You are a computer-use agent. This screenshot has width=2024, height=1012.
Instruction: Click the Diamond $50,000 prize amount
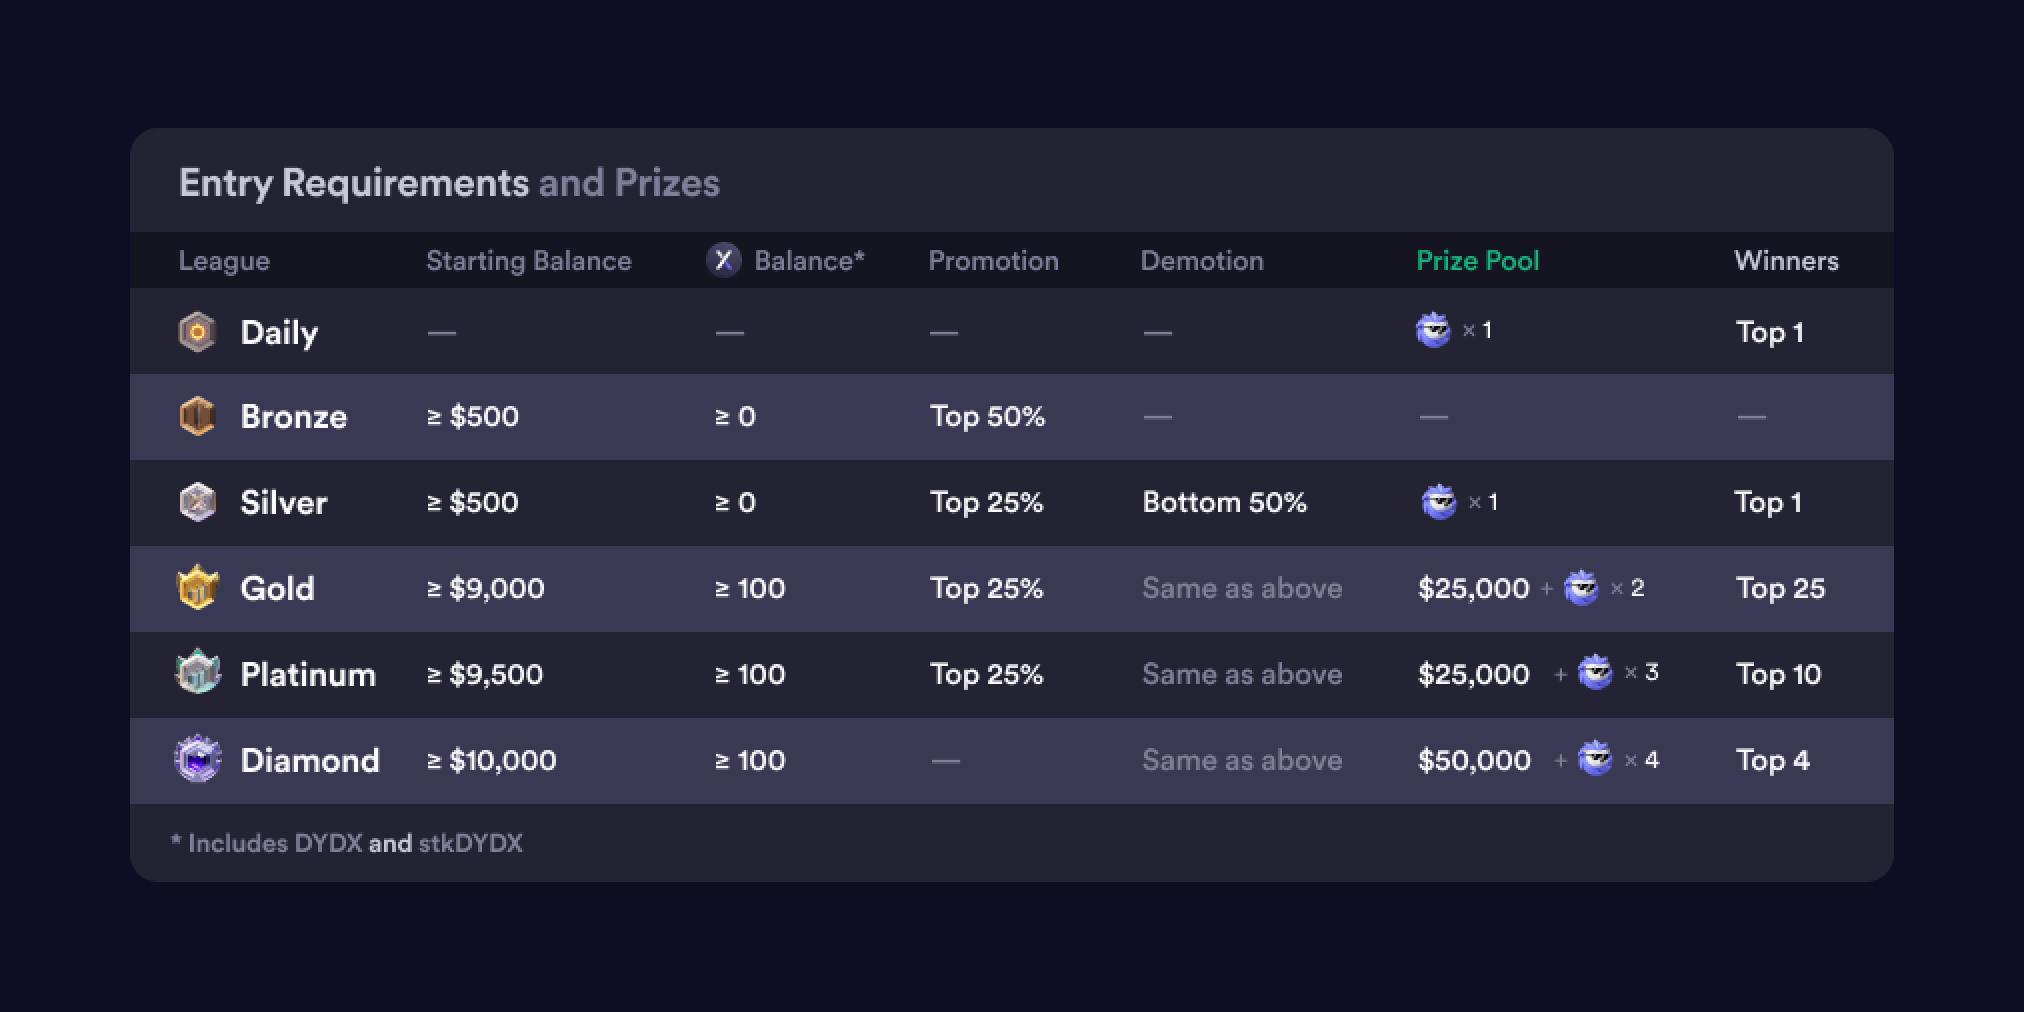(1474, 760)
